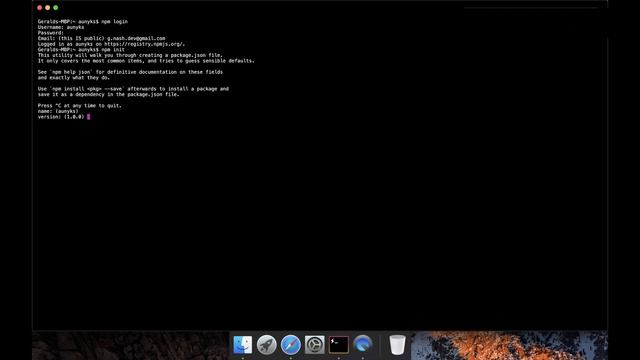Click 'It only covers the most common' line

pyautogui.click(x=146, y=61)
